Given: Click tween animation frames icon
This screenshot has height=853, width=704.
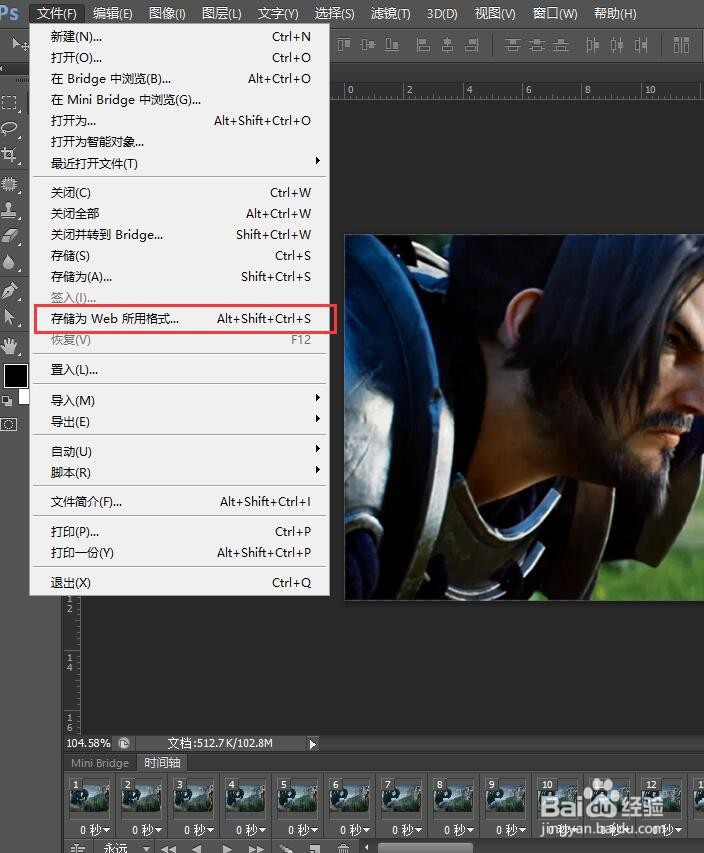Looking at the screenshot, I should (286, 848).
